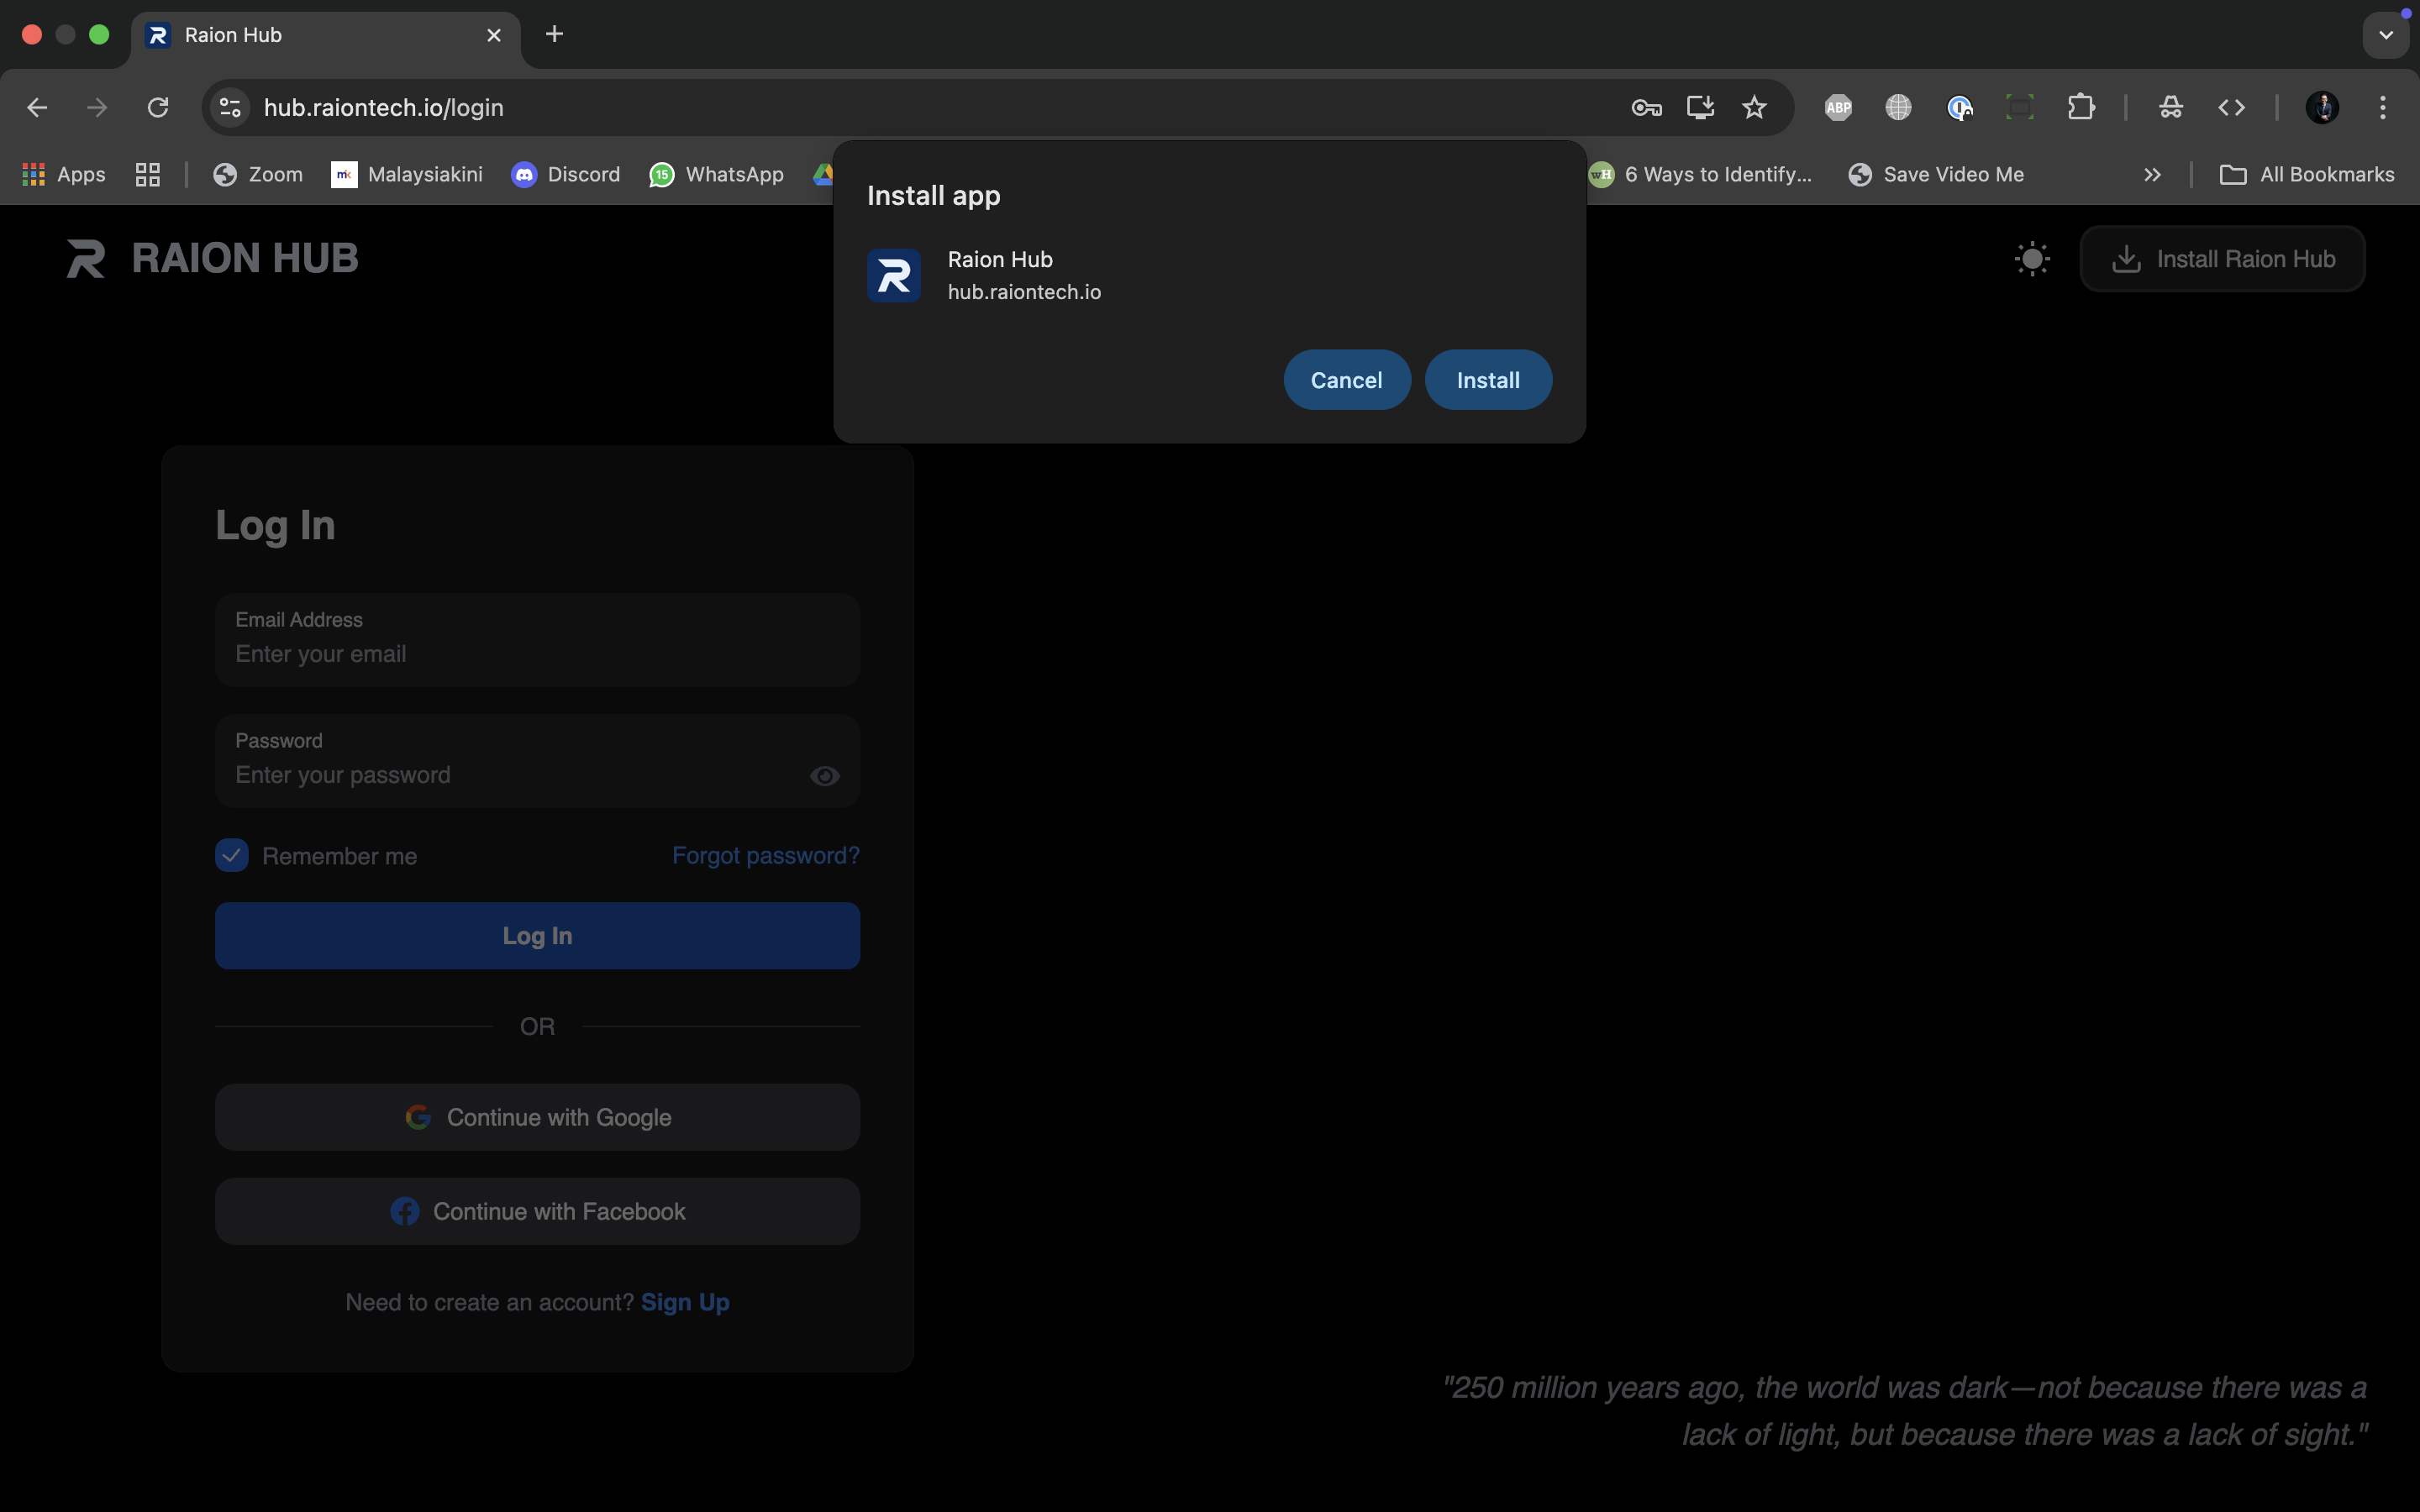Open the Extensions puzzle piece menu
The height and width of the screenshot is (1512, 2420).
coord(2081,107)
